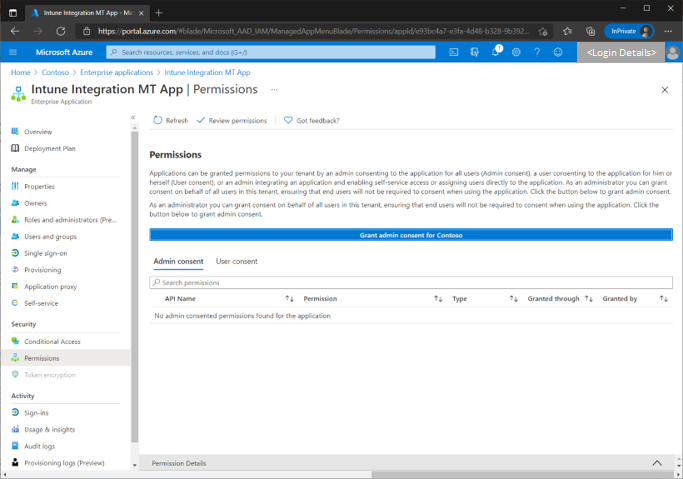Open browser settings and more menu
The image size is (683, 479).
point(668,31)
